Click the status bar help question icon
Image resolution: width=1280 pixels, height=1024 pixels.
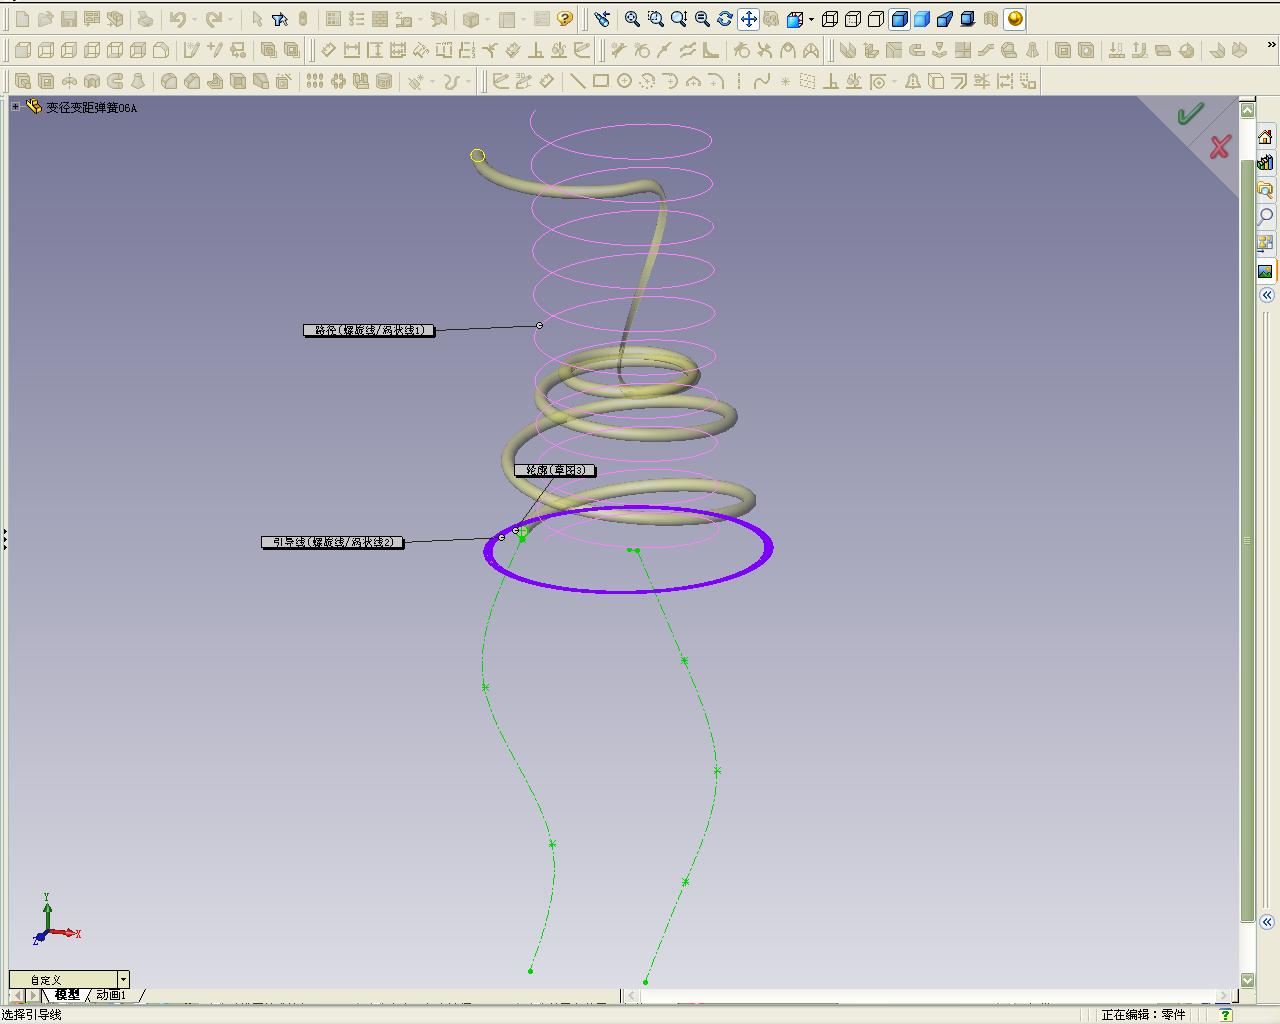pos(1226,1014)
